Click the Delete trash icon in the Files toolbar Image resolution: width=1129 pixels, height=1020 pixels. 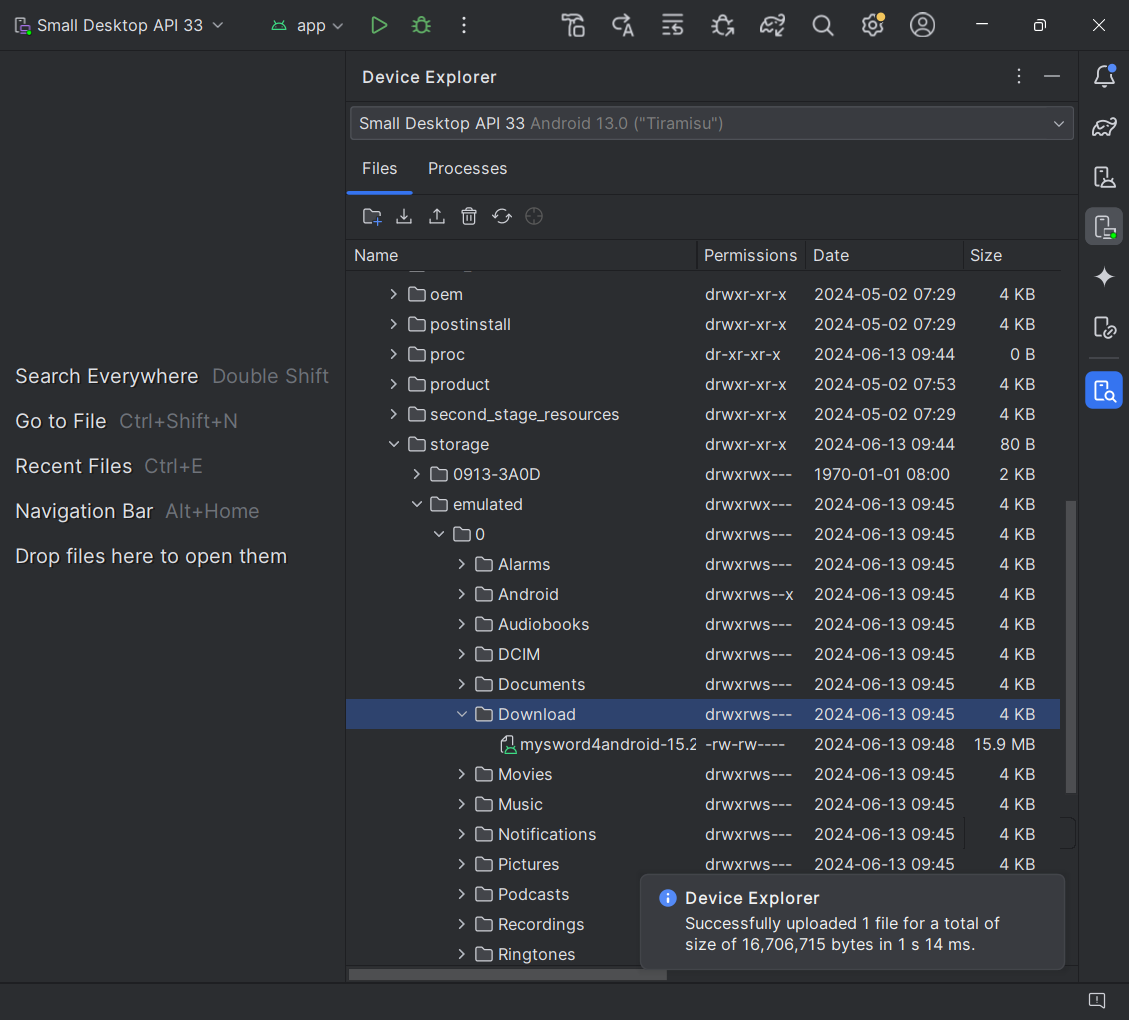pos(469,217)
